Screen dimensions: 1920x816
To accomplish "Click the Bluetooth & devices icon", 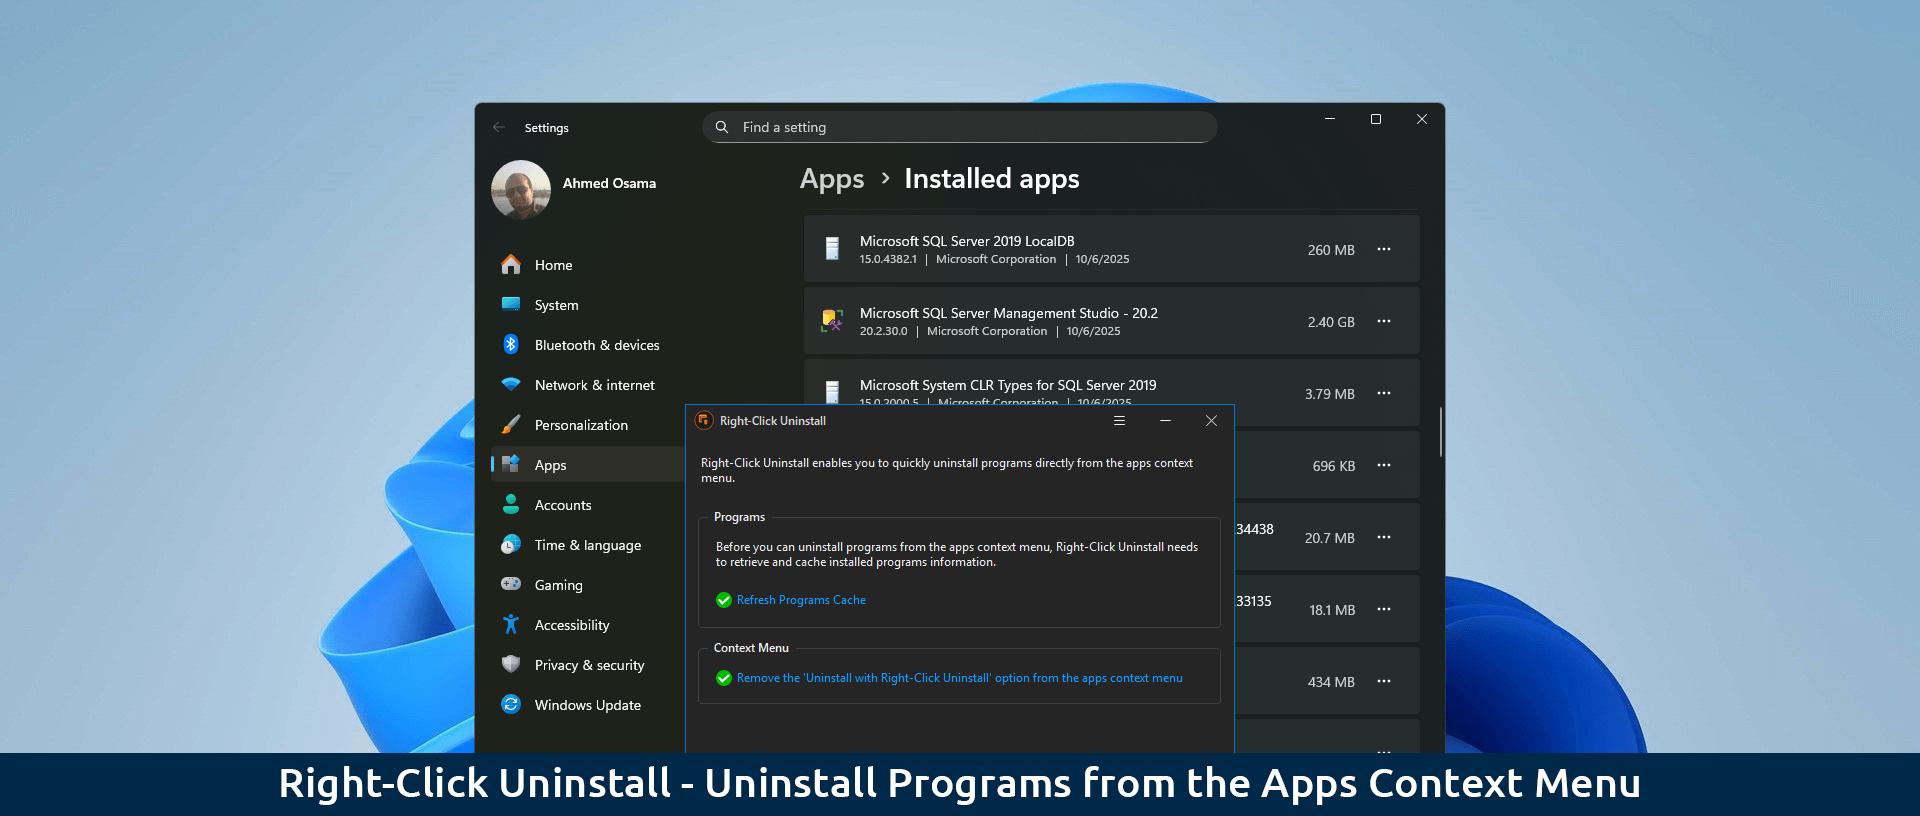I will [511, 344].
